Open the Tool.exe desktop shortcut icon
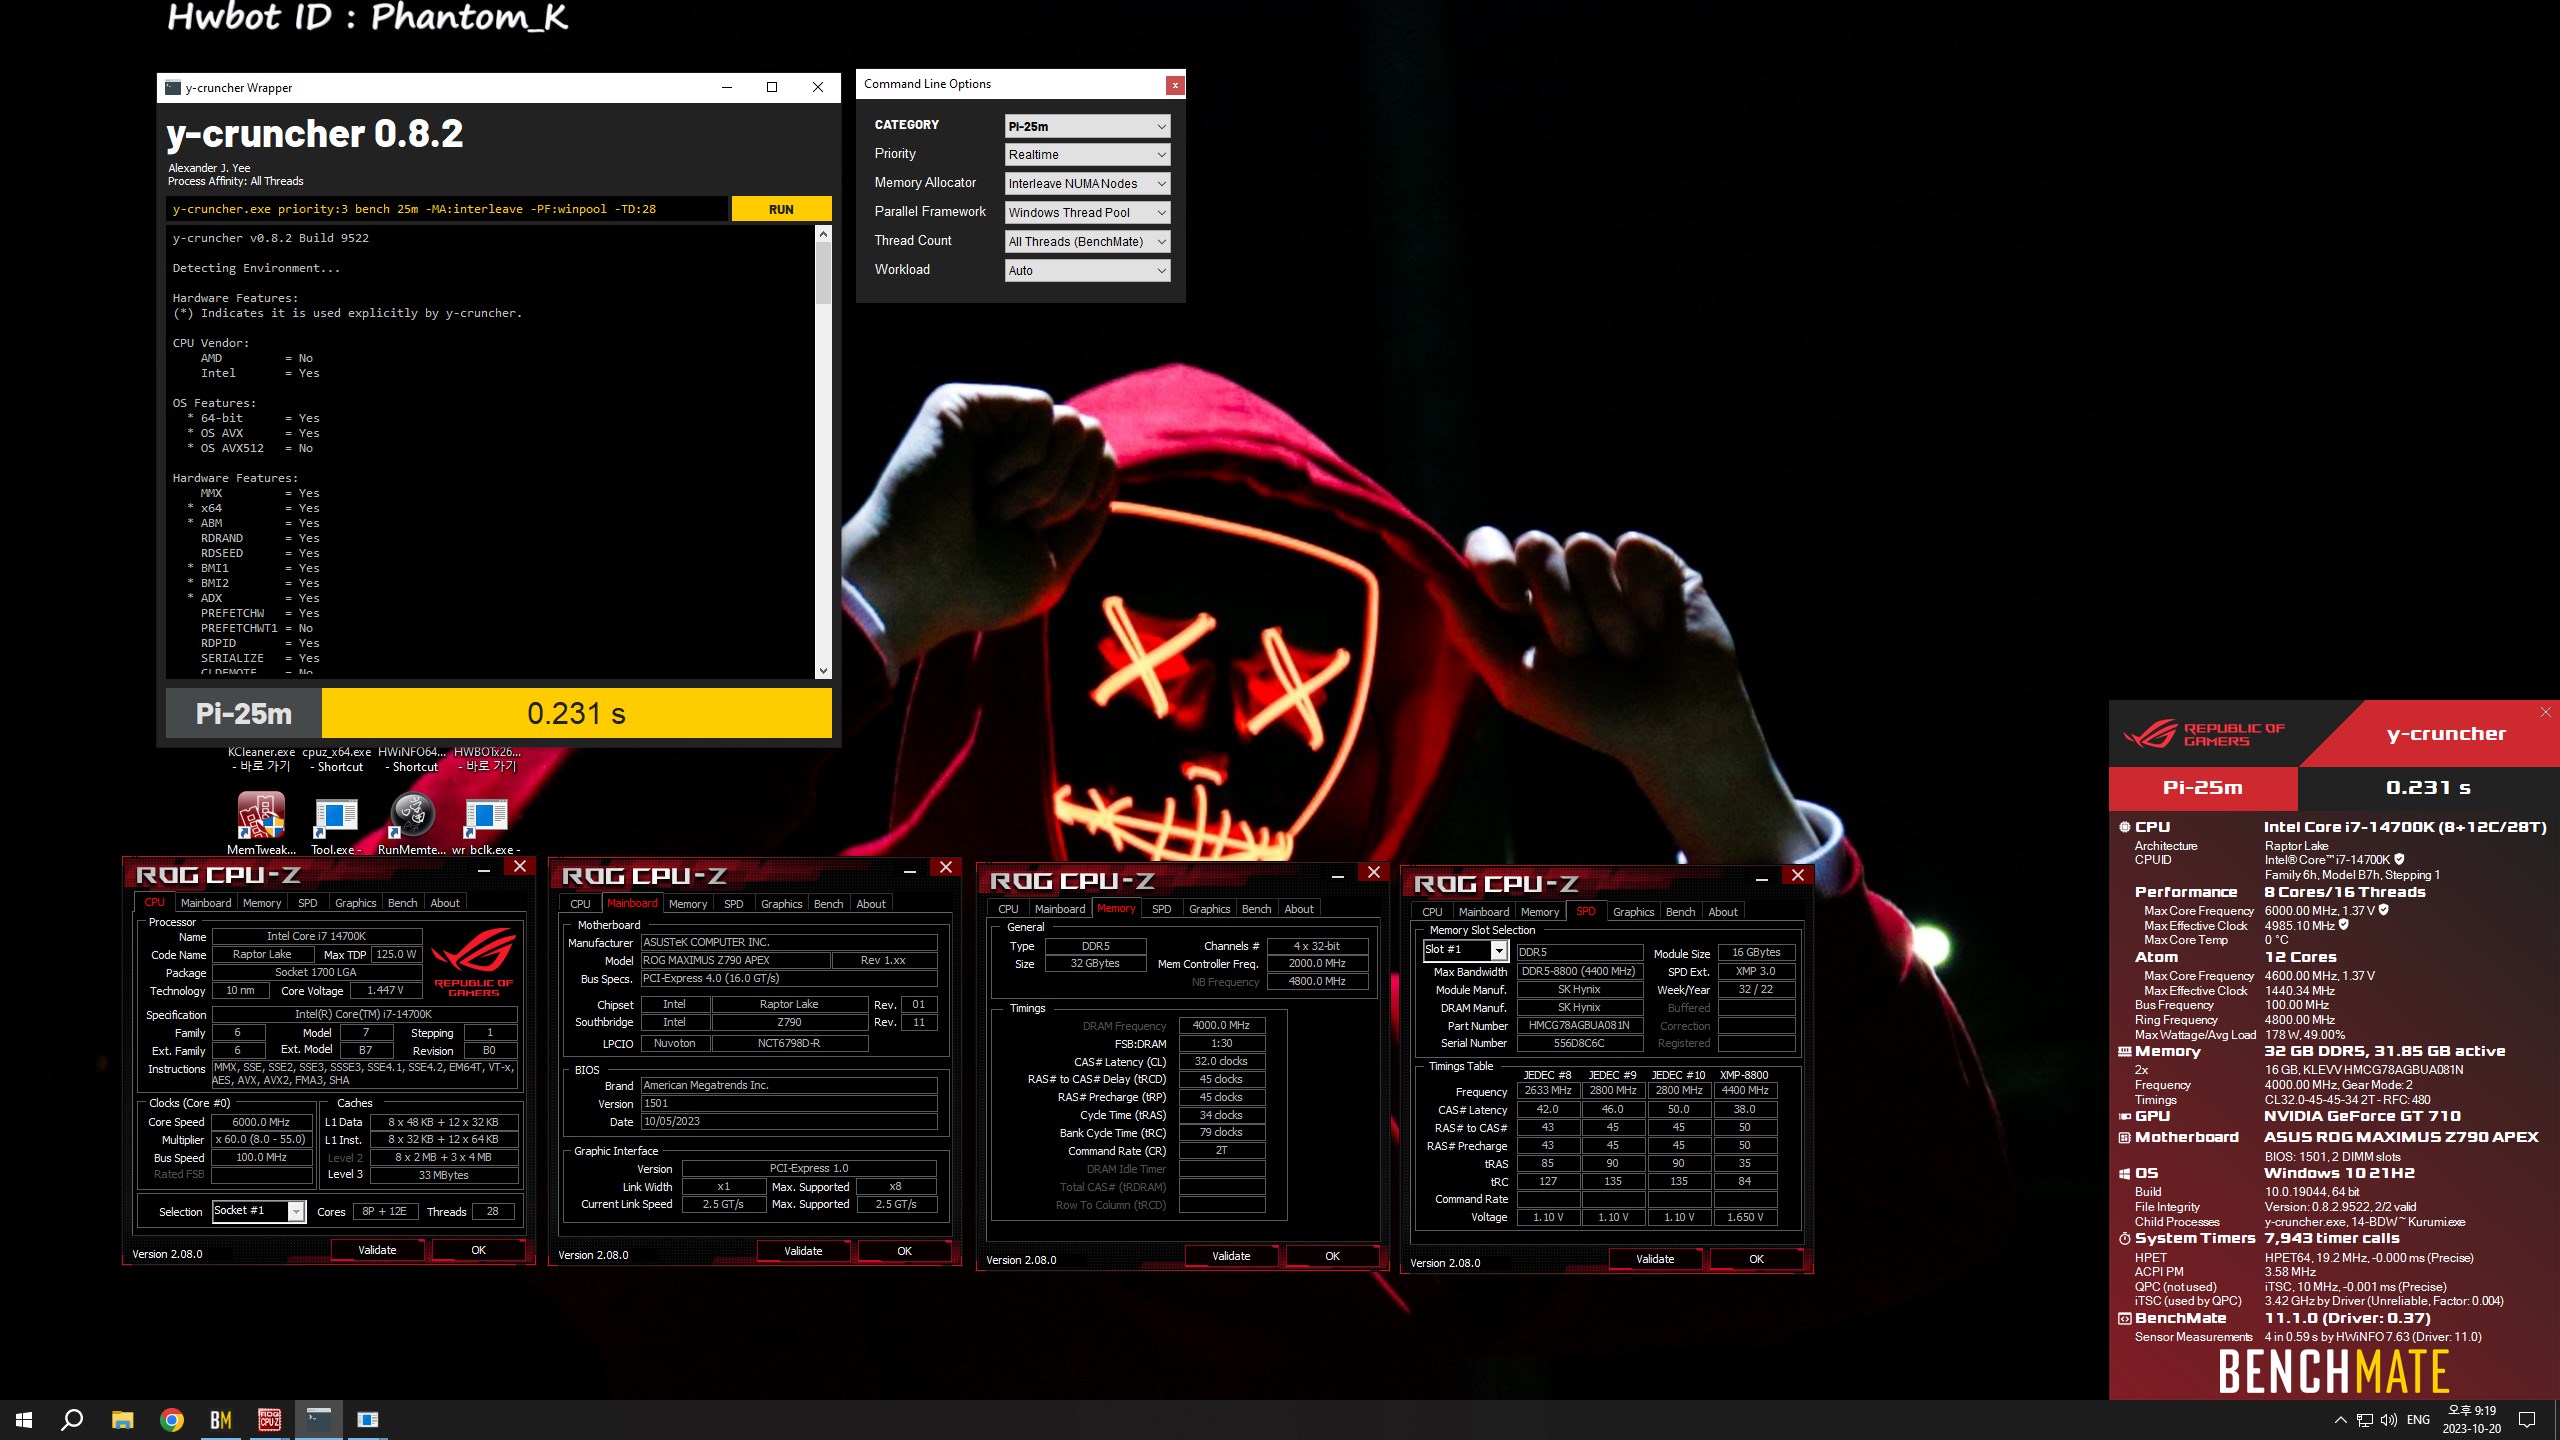Viewport: 2560px width, 1440px height. (x=336, y=815)
